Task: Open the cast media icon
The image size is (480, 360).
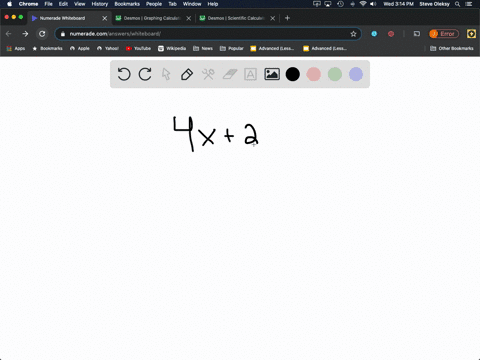Action: pyautogui.click(x=417, y=34)
